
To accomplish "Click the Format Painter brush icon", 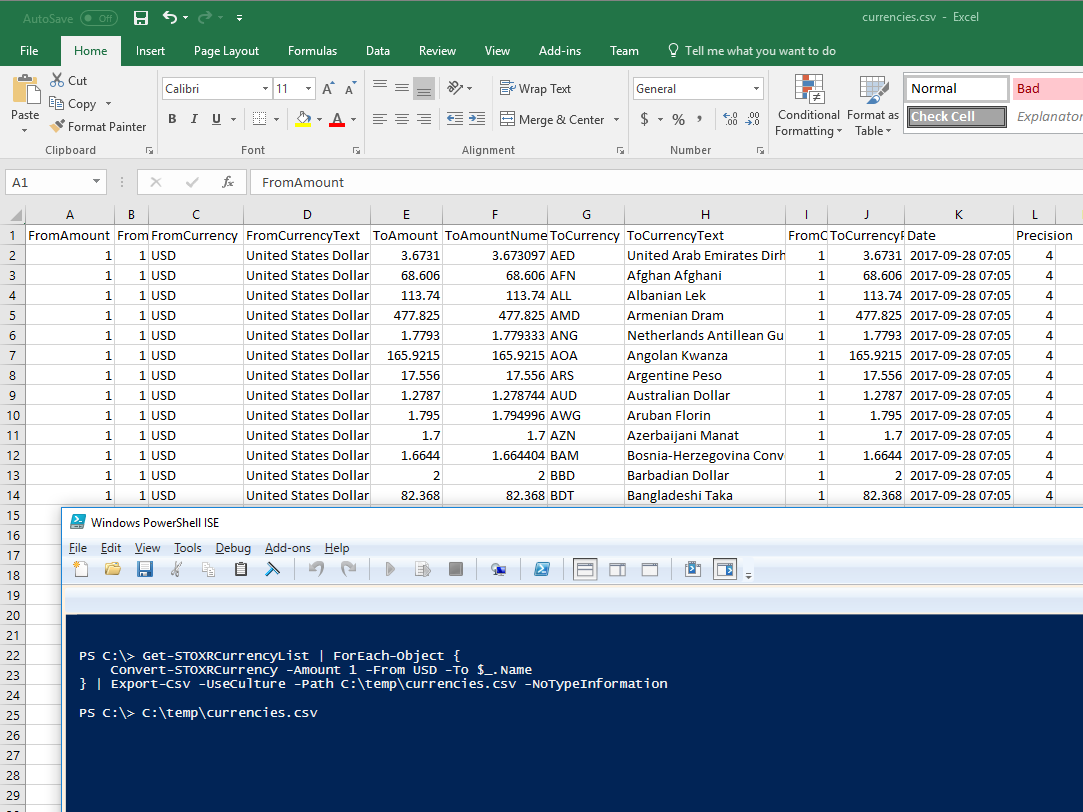I will [57, 127].
